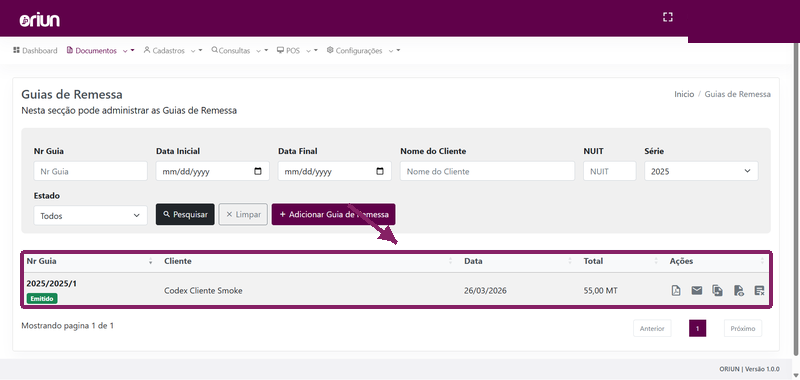Go to Dashboard in the navbar
The width and height of the screenshot is (800, 380).
pyautogui.click(x=35, y=50)
